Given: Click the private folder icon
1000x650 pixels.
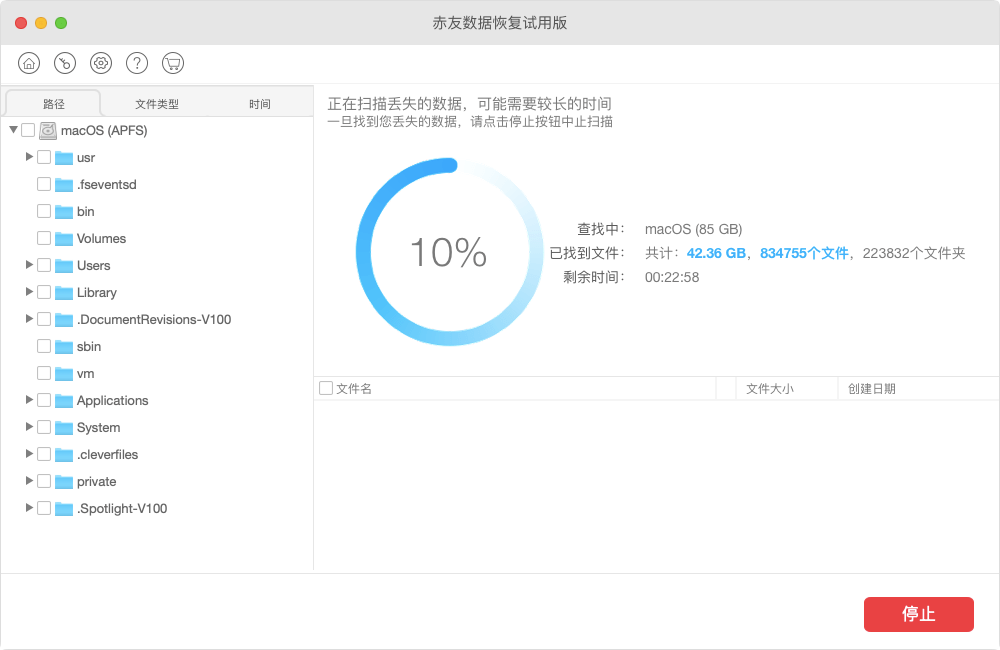Looking at the screenshot, I should (64, 482).
